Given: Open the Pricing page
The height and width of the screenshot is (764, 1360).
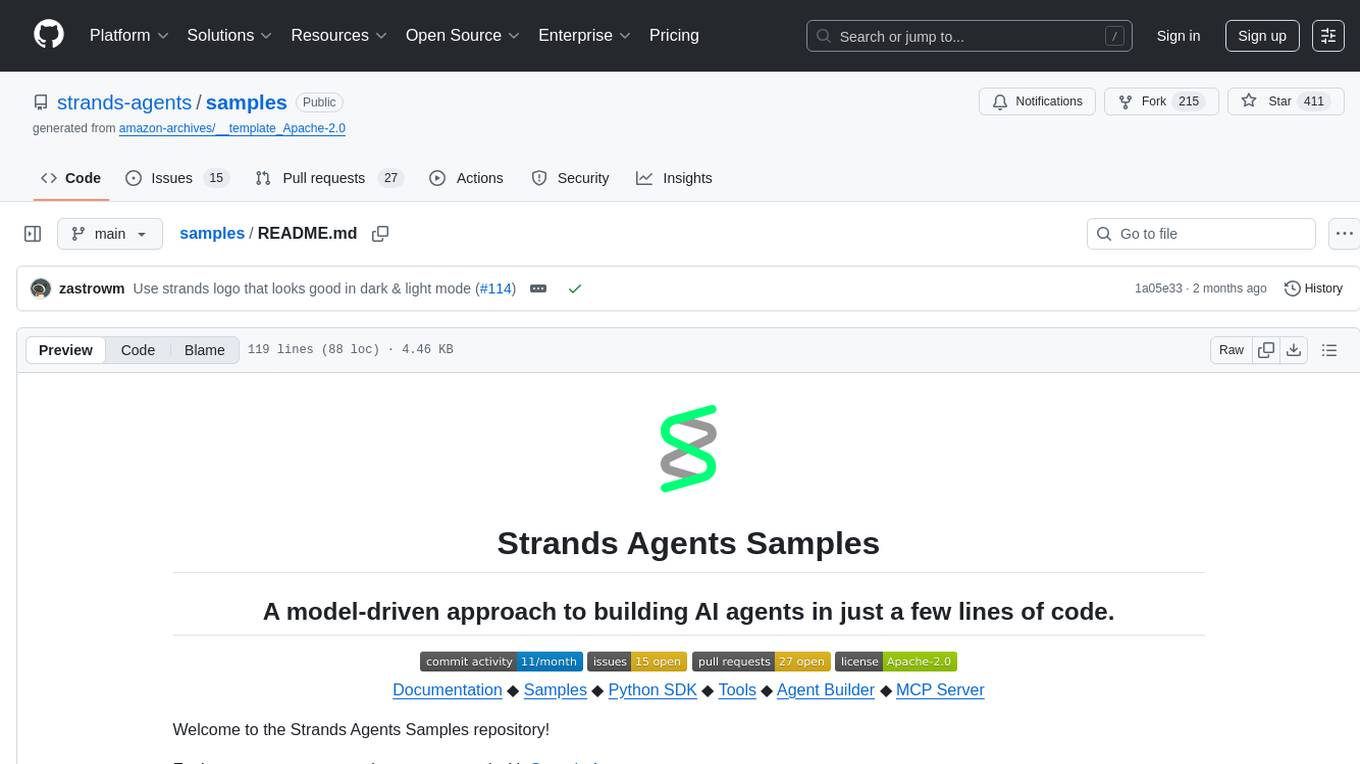Looking at the screenshot, I should pyautogui.click(x=674, y=35).
